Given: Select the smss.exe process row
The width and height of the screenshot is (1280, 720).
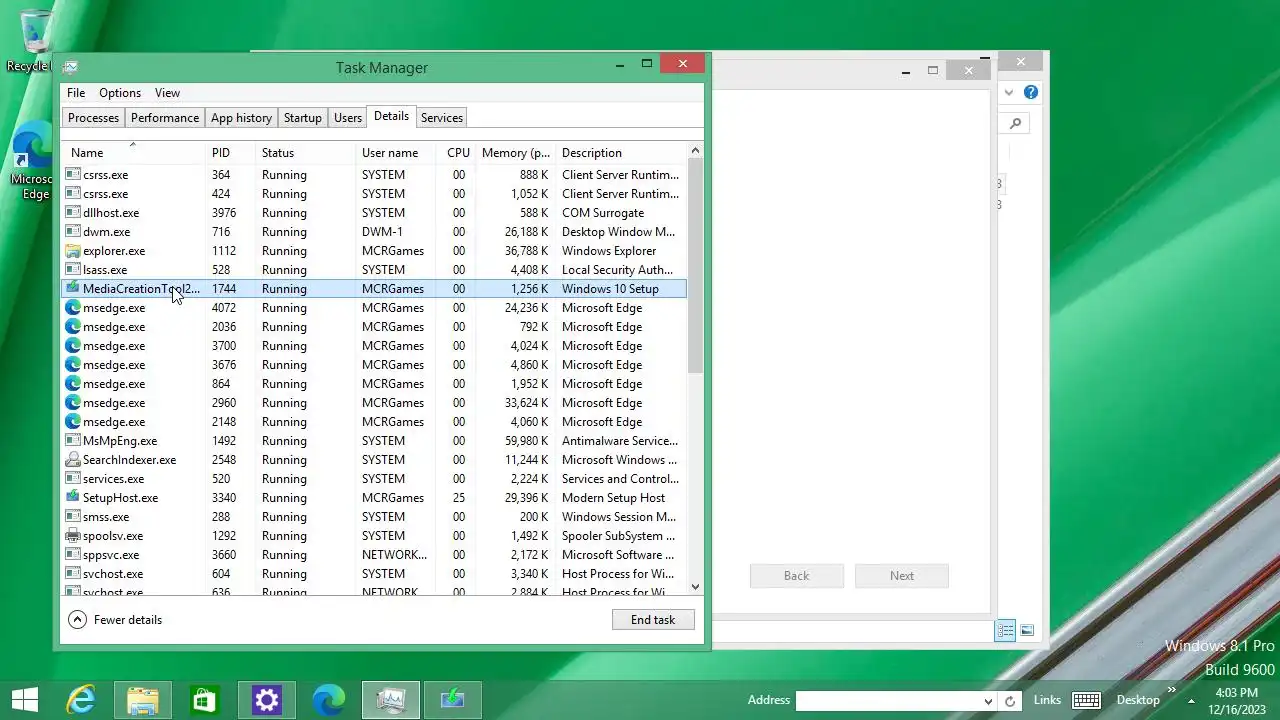Looking at the screenshot, I should [x=375, y=517].
